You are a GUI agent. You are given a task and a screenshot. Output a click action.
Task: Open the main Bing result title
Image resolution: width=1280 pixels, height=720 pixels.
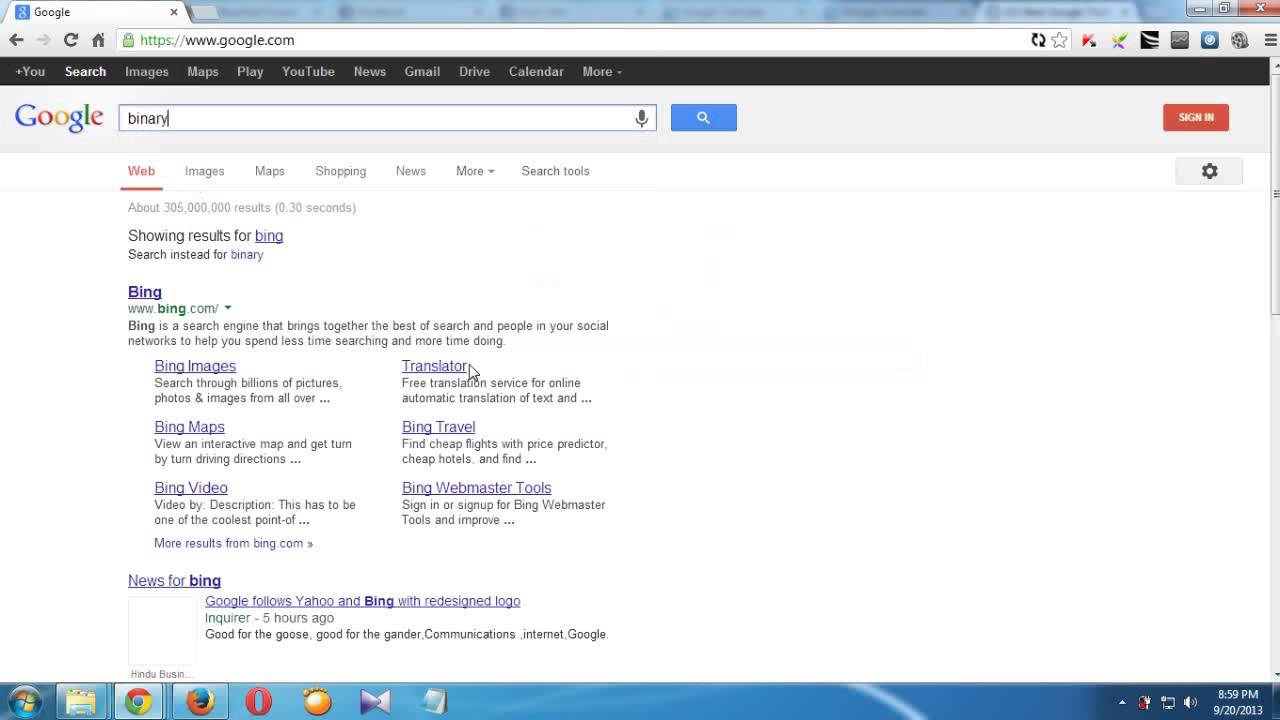click(144, 292)
